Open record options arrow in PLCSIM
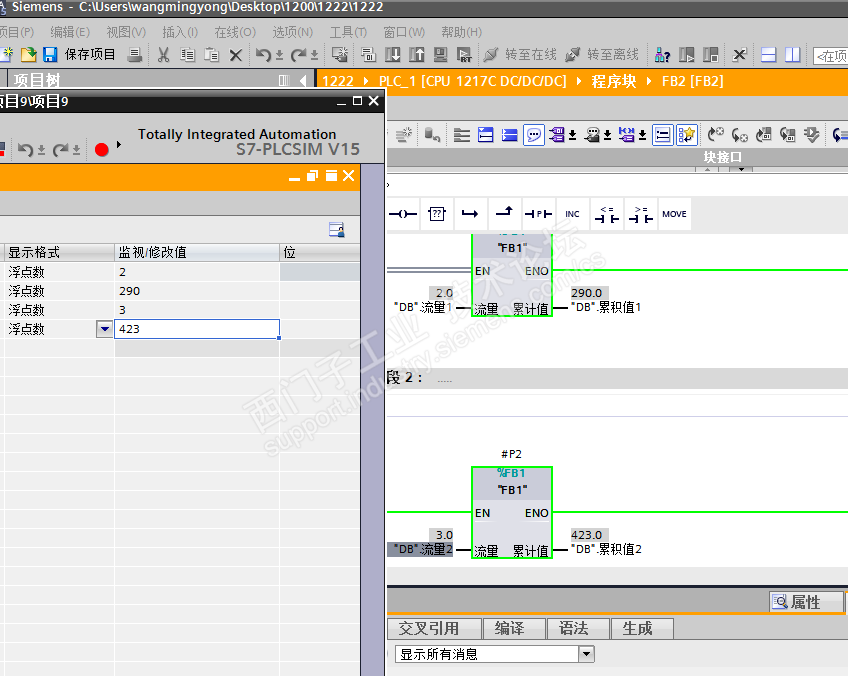The height and width of the screenshot is (676, 848). [119, 145]
